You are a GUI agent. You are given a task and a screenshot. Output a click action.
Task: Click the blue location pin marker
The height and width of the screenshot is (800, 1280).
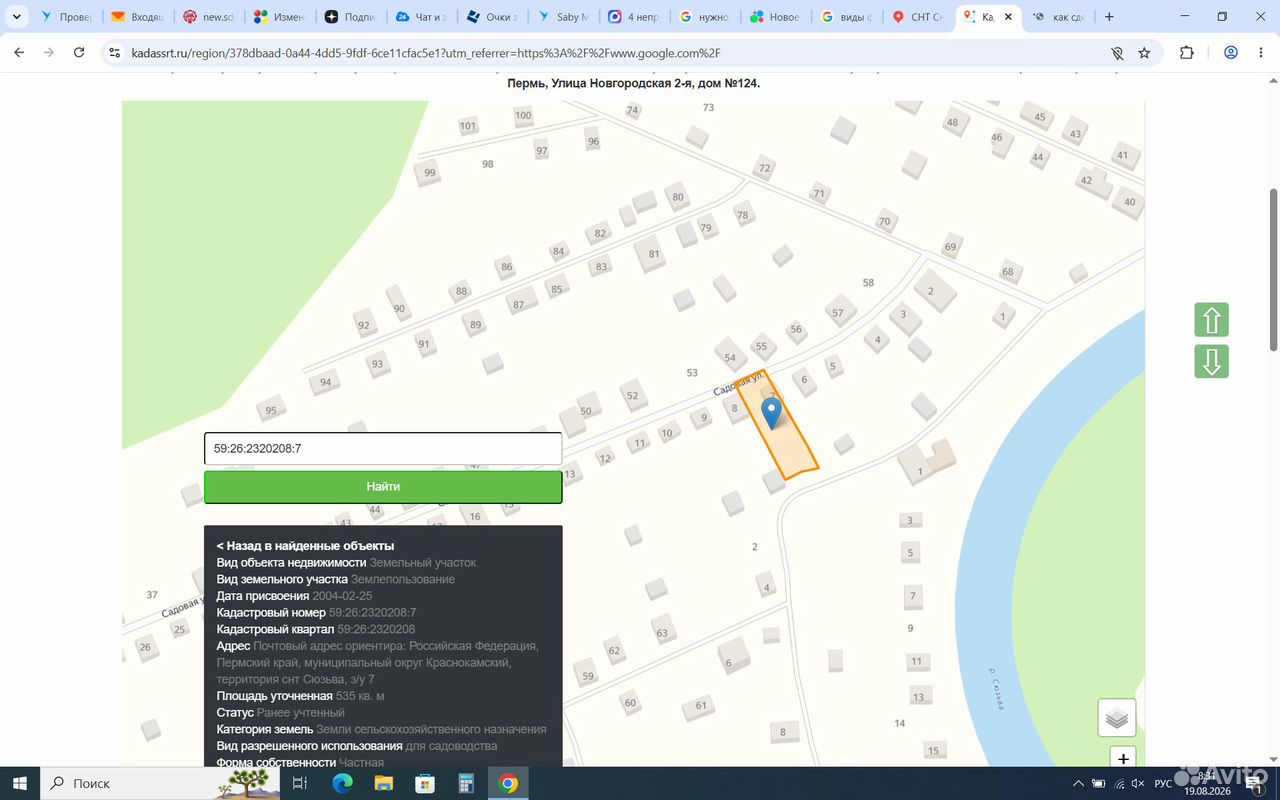point(771,413)
